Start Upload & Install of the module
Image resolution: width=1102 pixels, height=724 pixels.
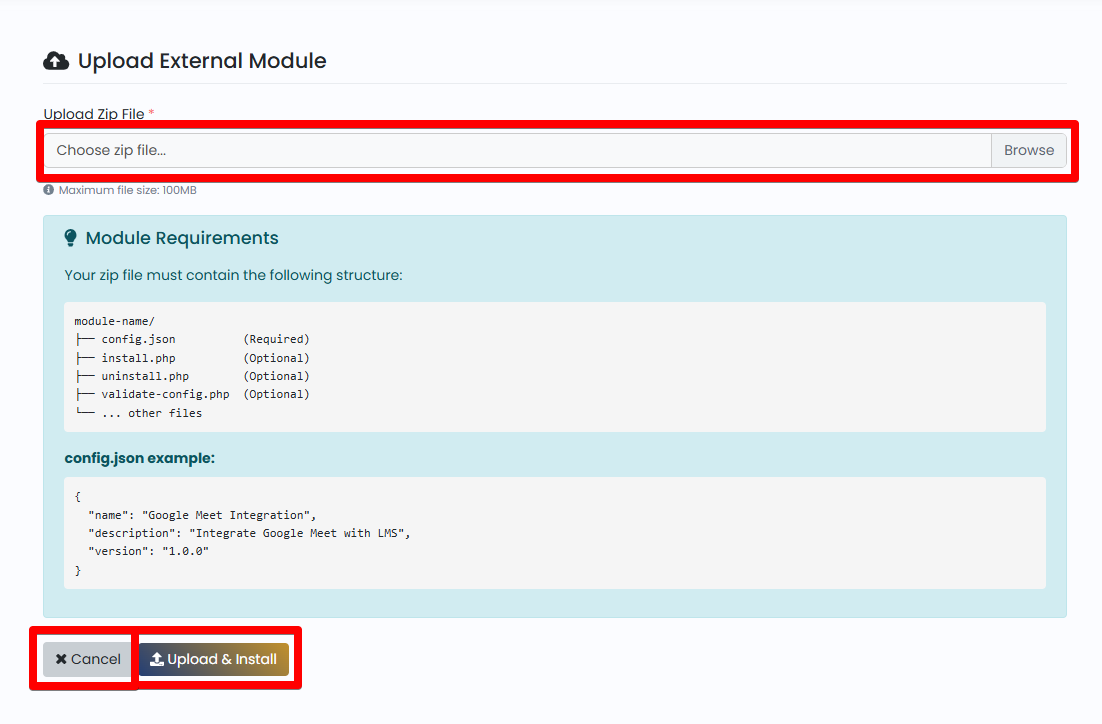[214, 659]
